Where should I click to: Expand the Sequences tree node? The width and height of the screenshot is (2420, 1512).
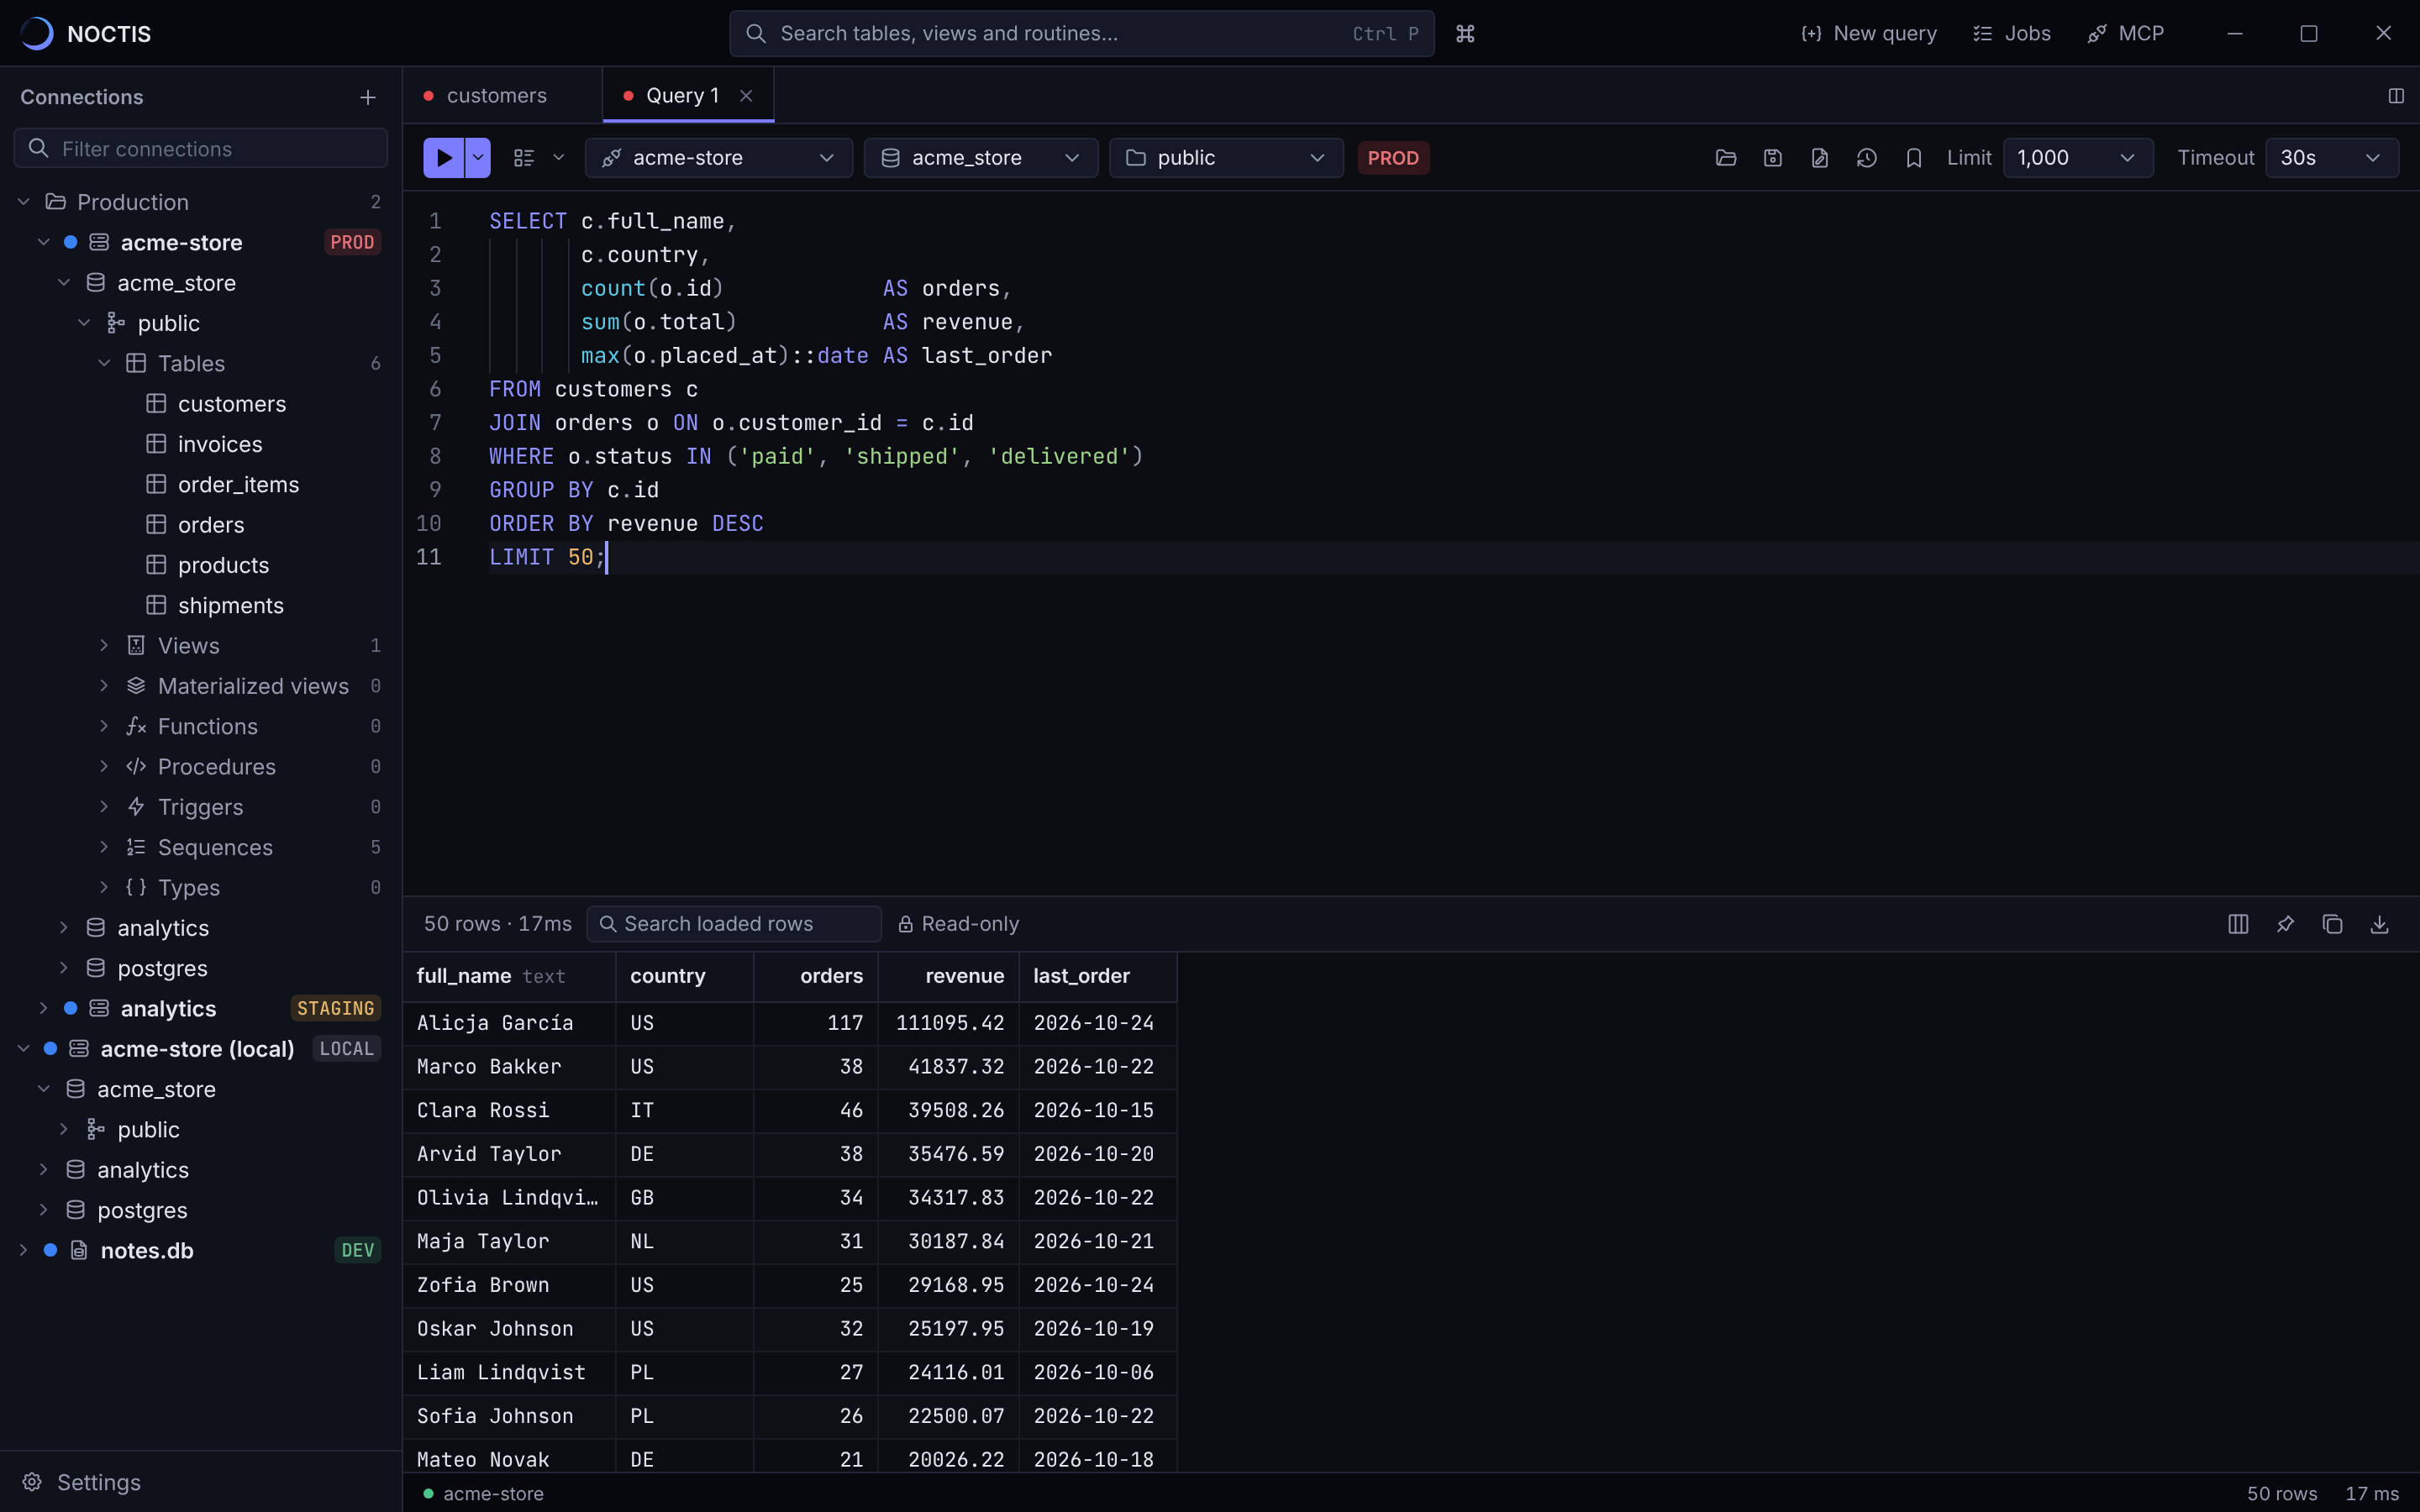[x=104, y=847]
